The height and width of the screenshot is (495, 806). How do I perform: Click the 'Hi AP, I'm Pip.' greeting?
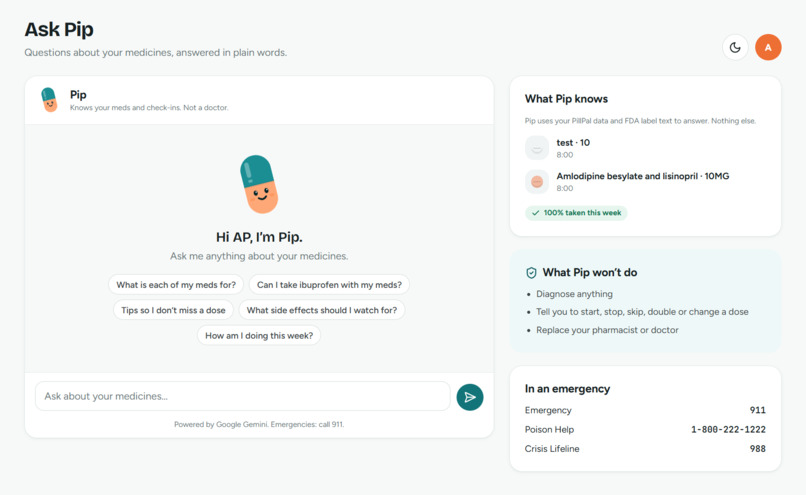[x=259, y=237]
